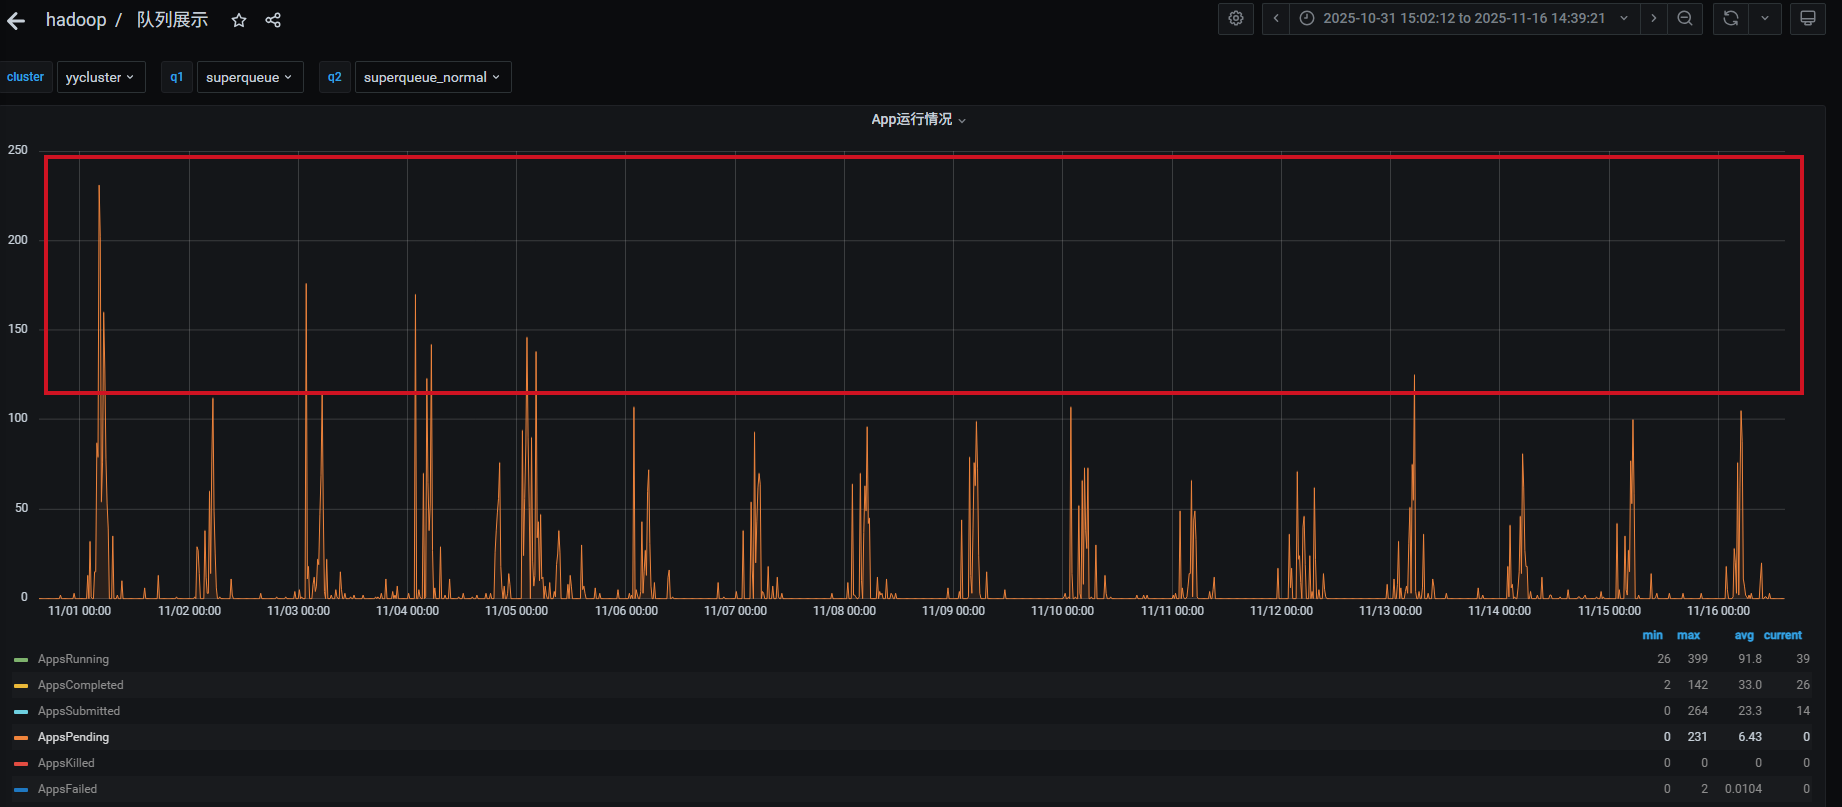Viewport: 1842px width, 807px height.
Task: Click the hadoop folder breadcrumb link
Action: tap(76, 21)
